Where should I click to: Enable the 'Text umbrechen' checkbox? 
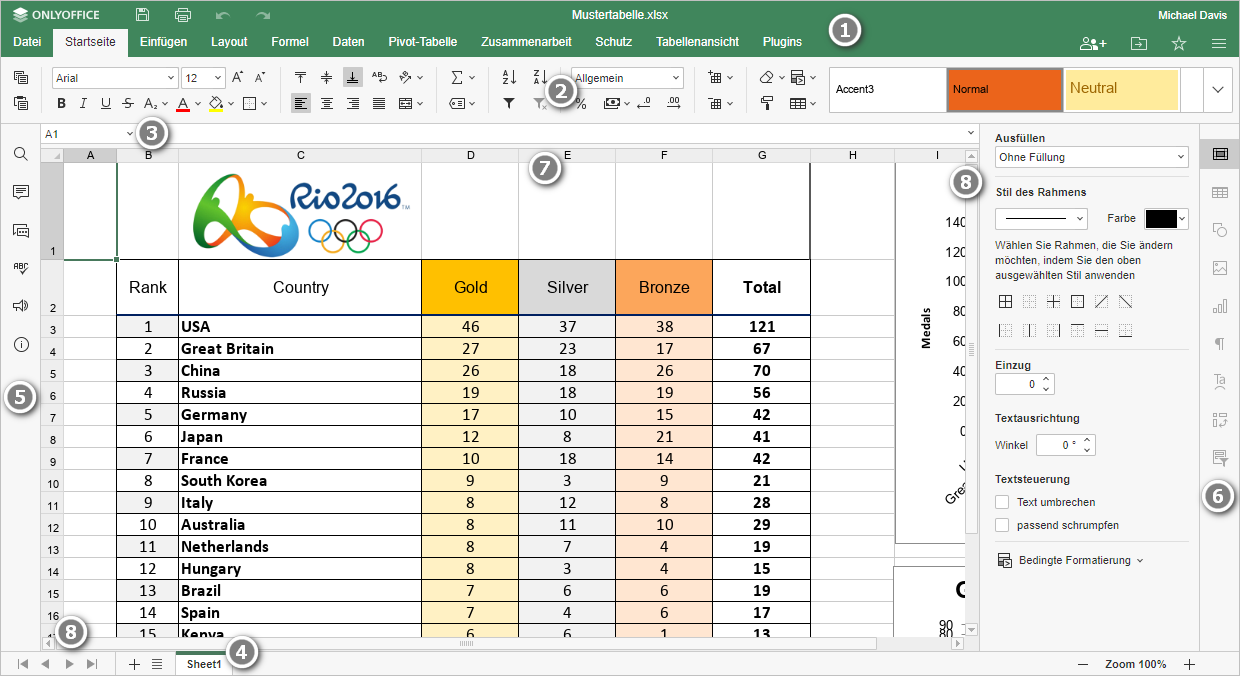point(1003,502)
